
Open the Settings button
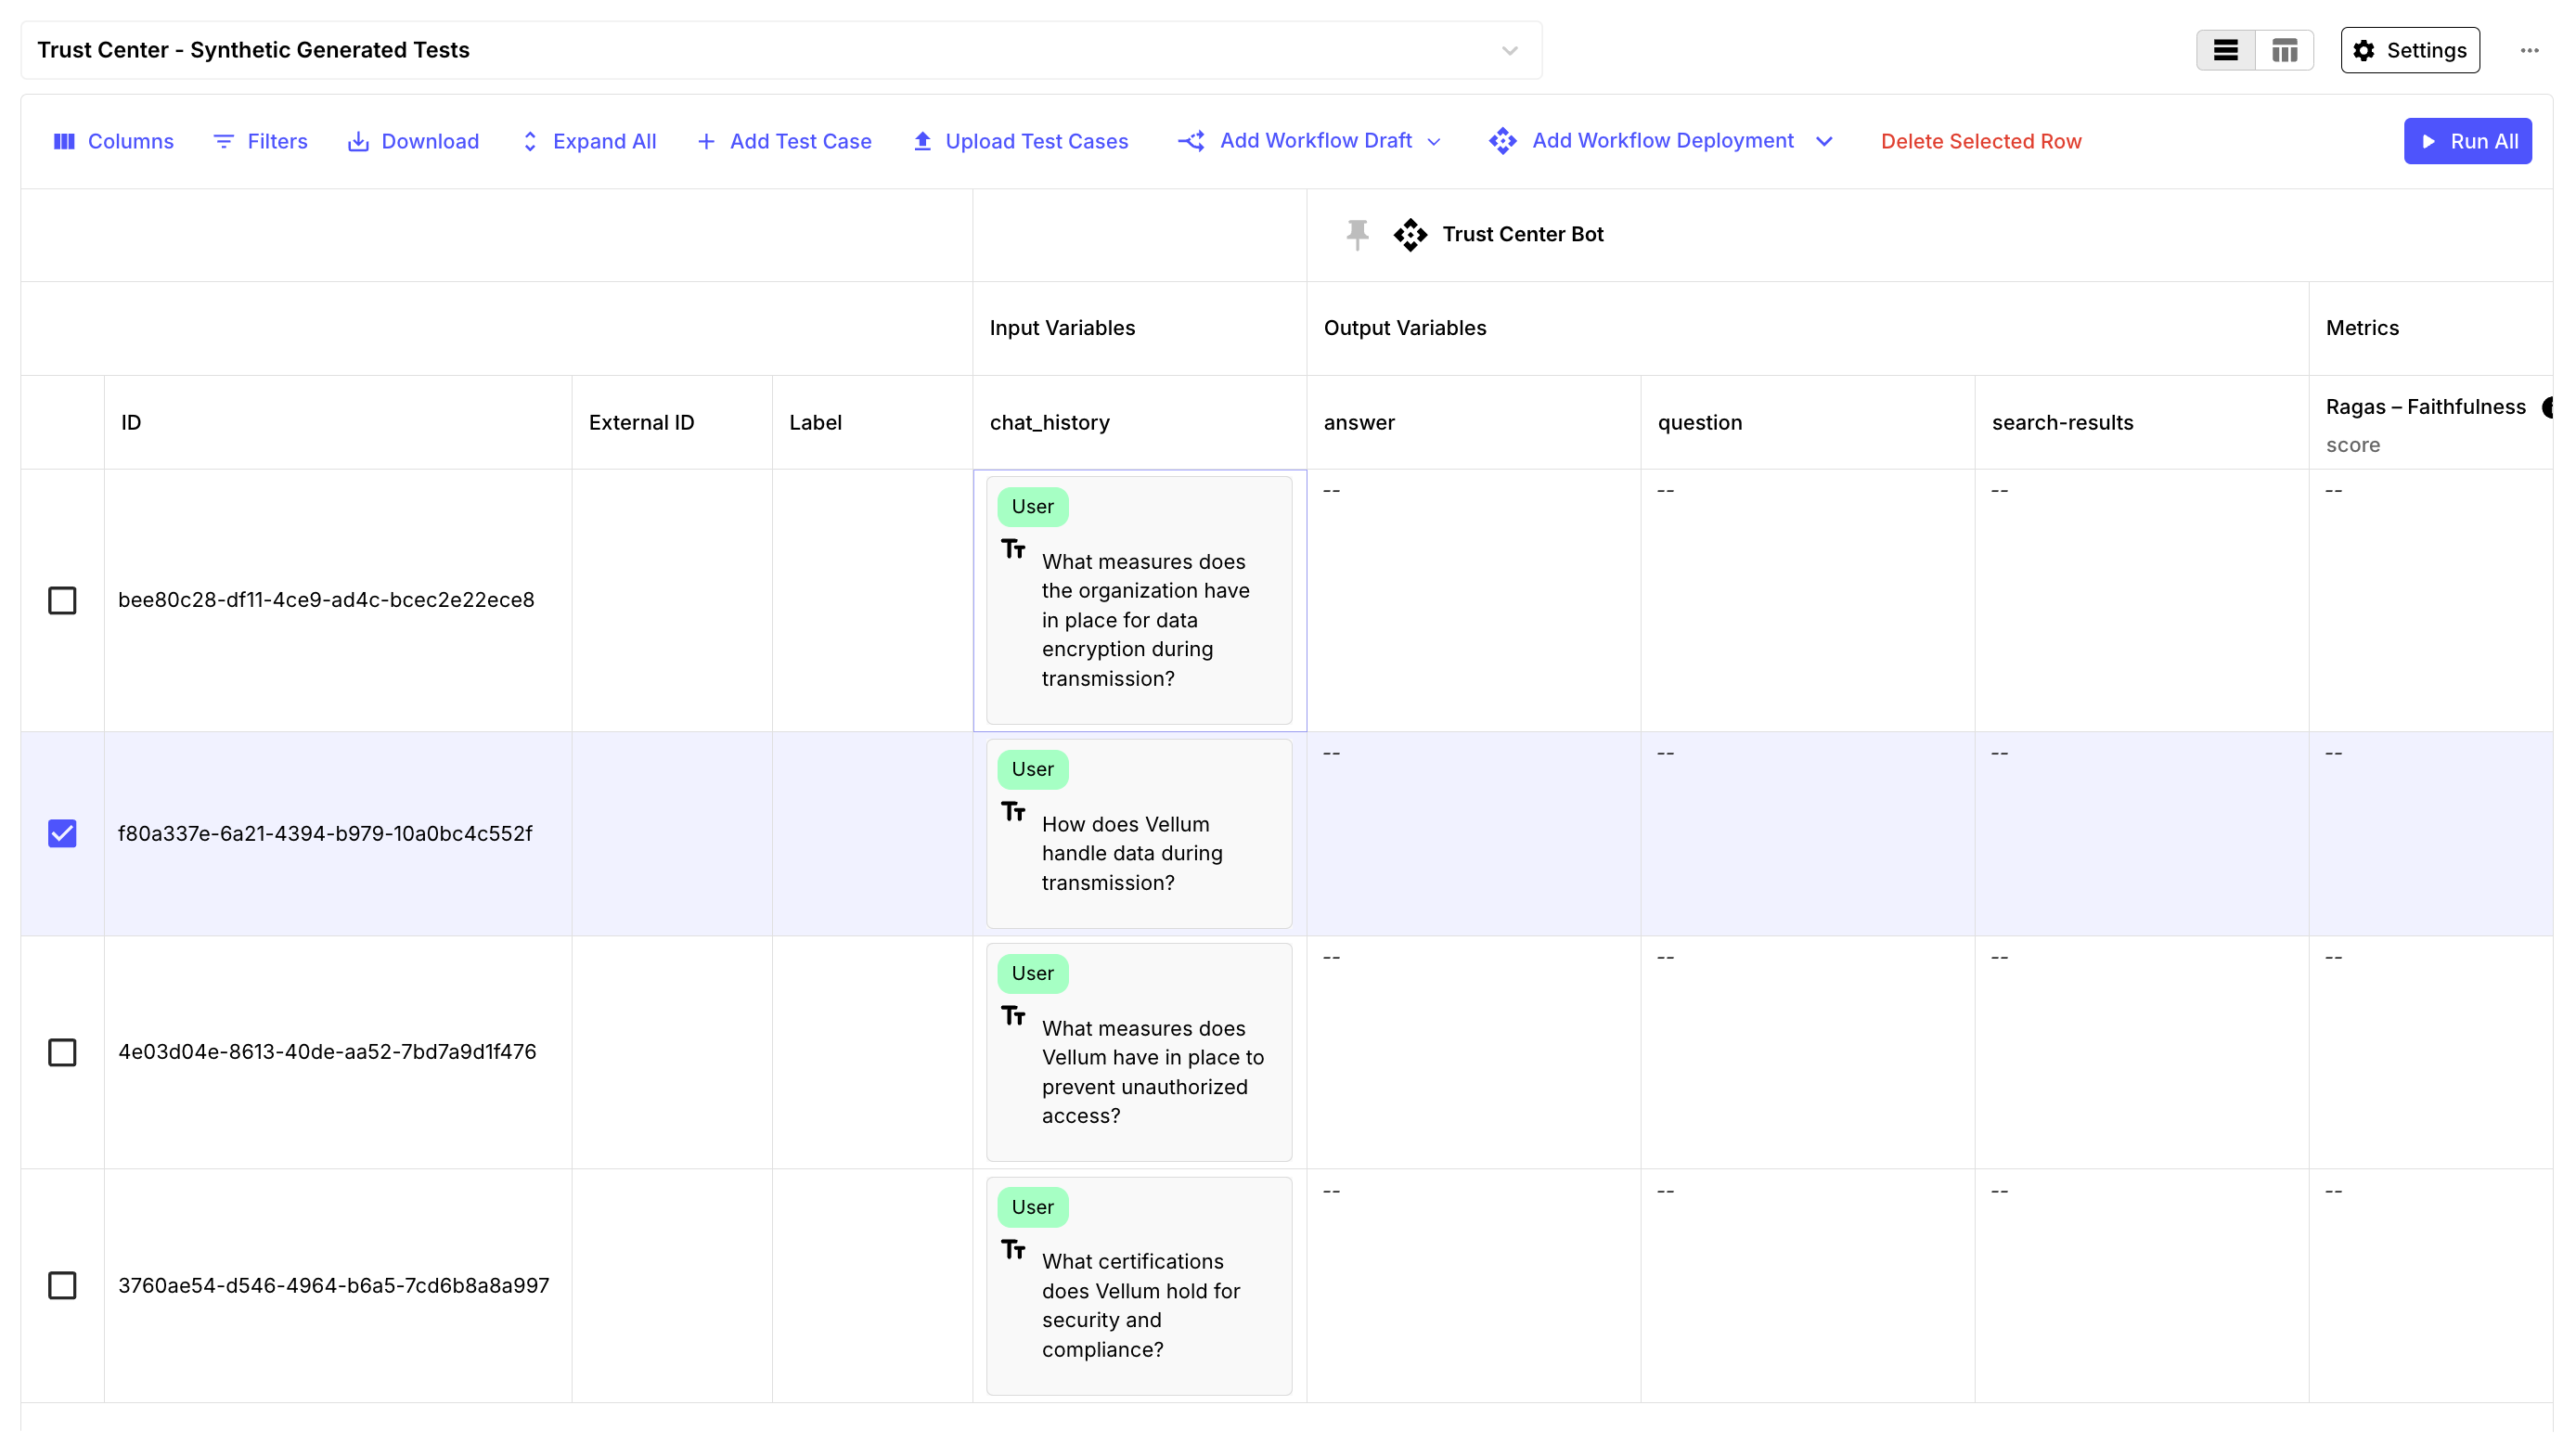(2409, 50)
